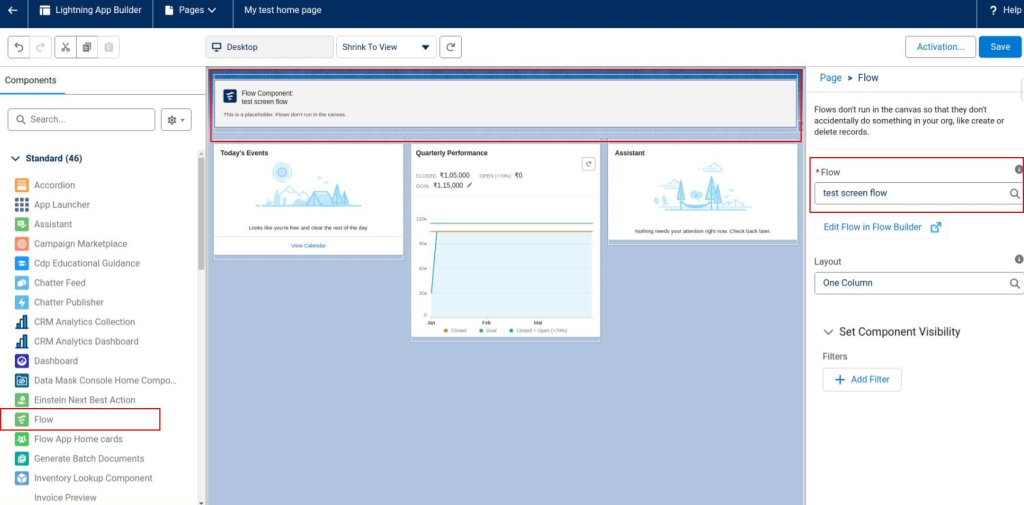This screenshot has height=505, width=1024.
Task: Select the Cdp Educational Guidance icon
Action: (x=22, y=263)
